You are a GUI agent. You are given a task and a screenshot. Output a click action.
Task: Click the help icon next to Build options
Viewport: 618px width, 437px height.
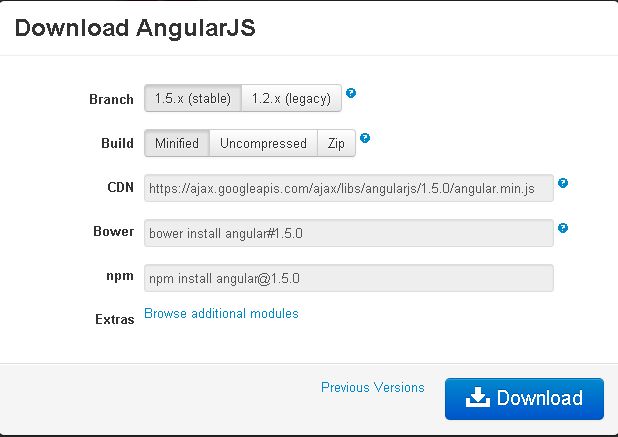[x=365, y=138]
